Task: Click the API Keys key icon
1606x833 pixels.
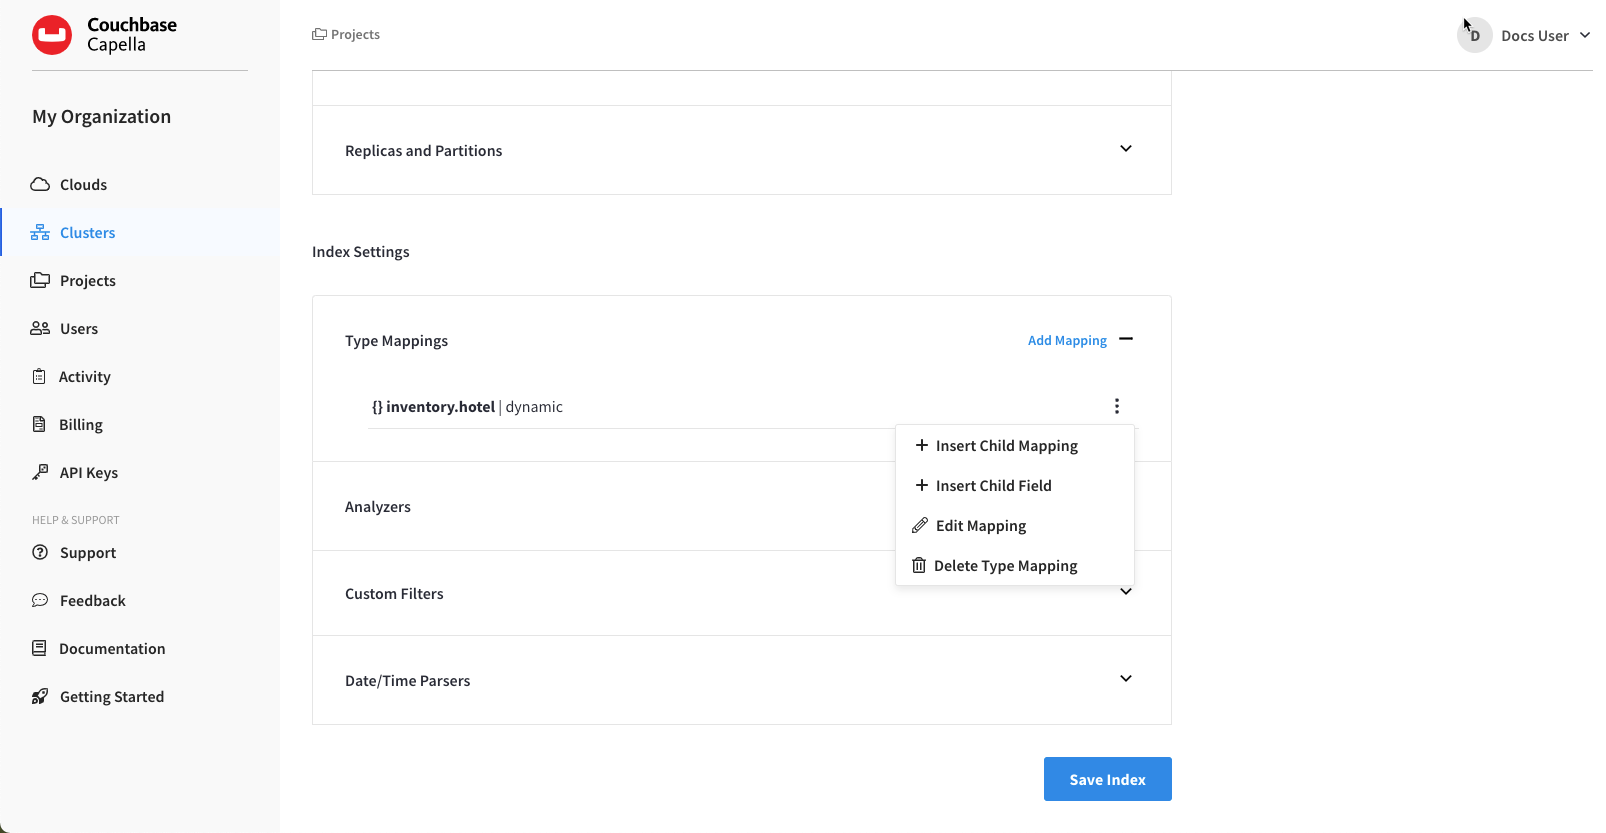Action: (x=40, y=473)
